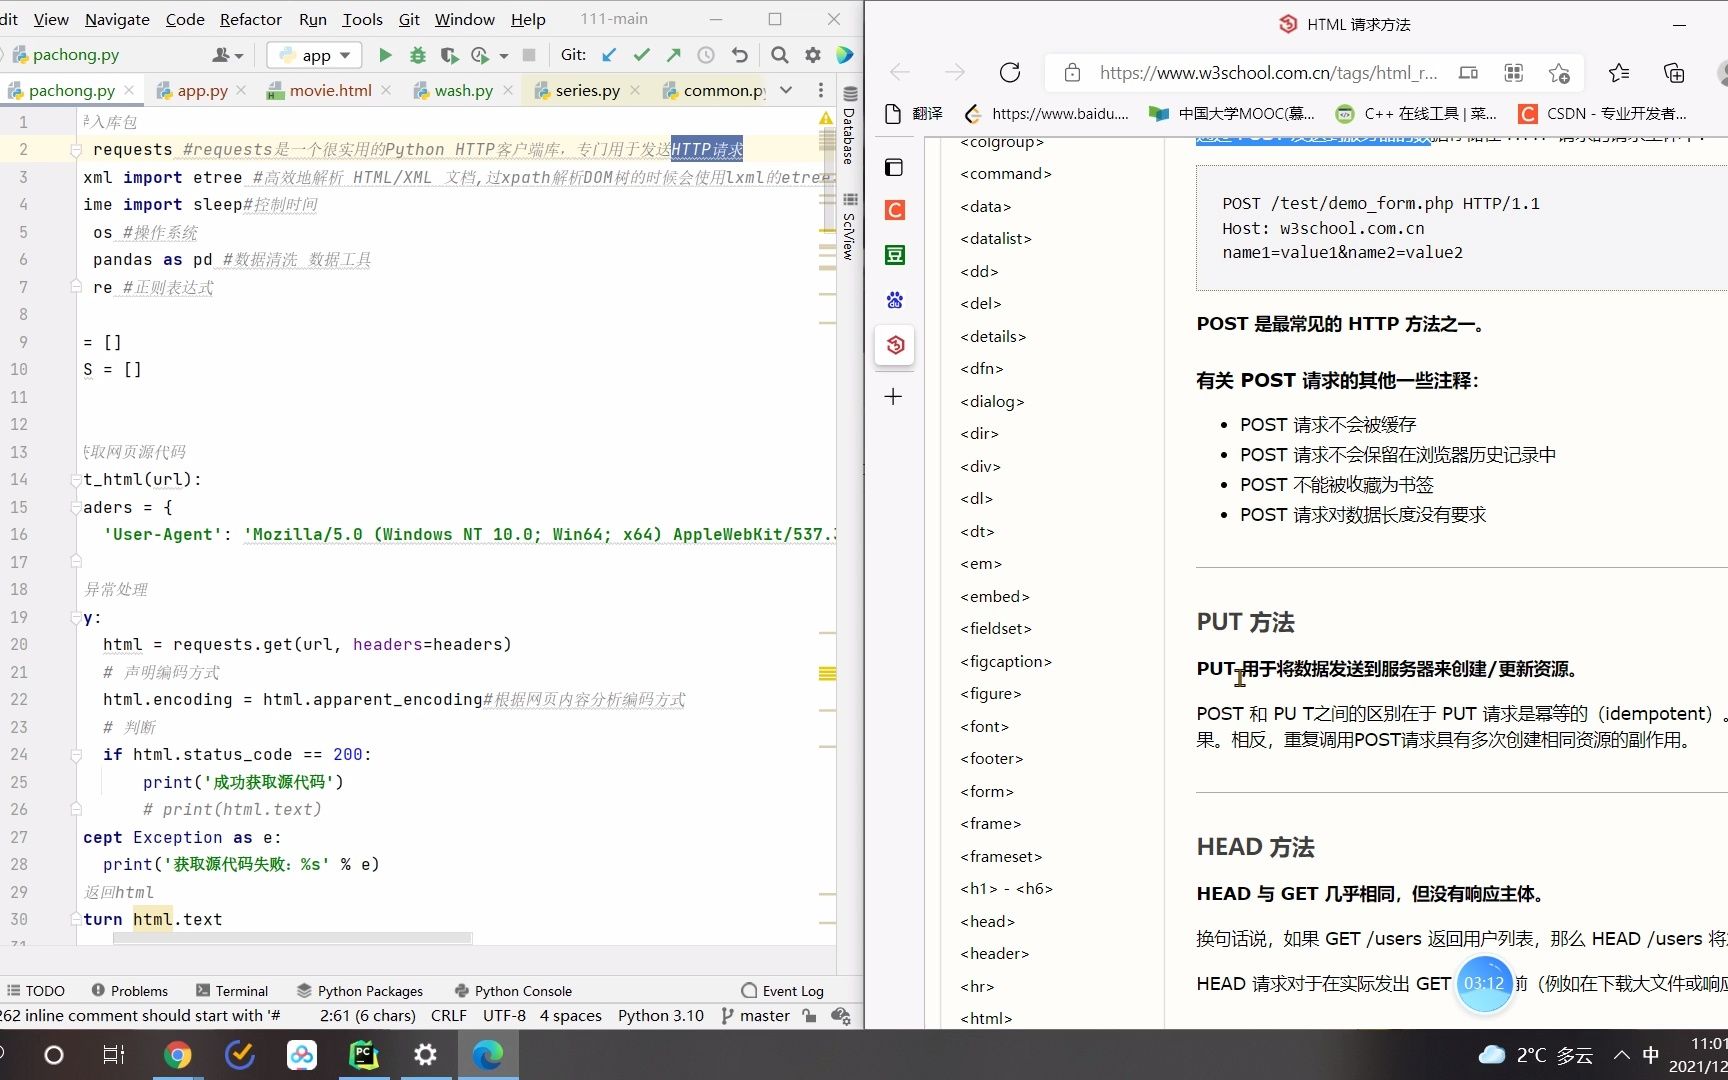Viewport: 1728px width, 1080px height.
Task: Open Edge tab actions menu in sidebar
Action: click(x=894, y=167)
